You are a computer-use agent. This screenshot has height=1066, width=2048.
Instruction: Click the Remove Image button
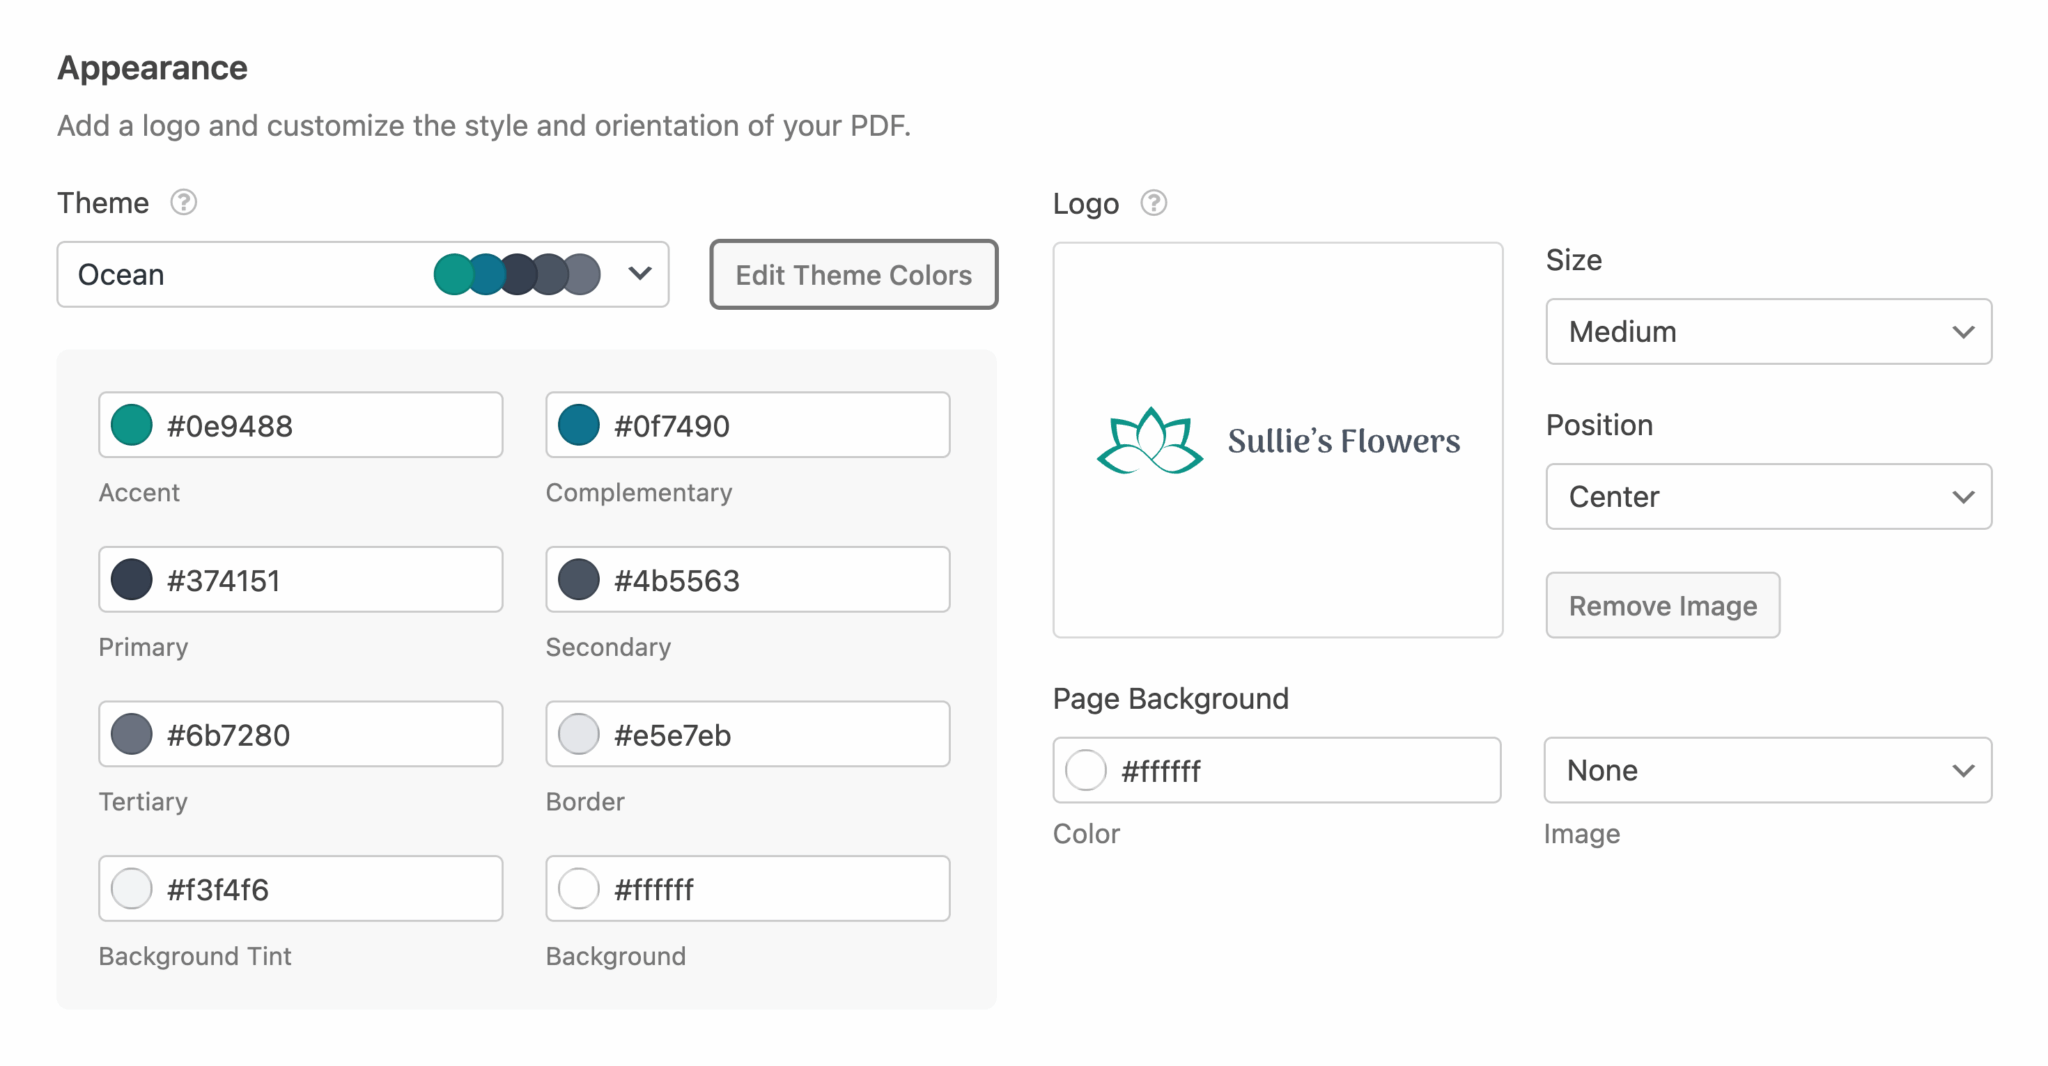(1662, 604)
